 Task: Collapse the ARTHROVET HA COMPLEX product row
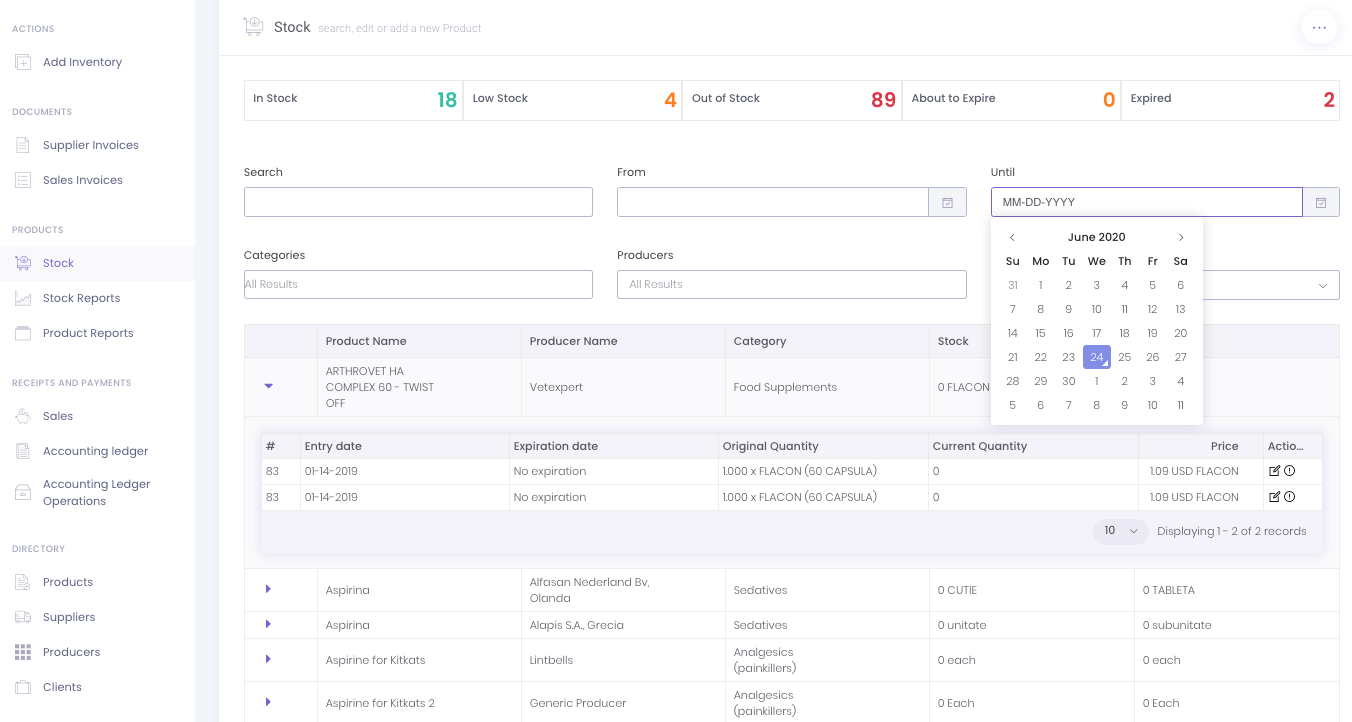pyautogui.click(x=268, y=386)
